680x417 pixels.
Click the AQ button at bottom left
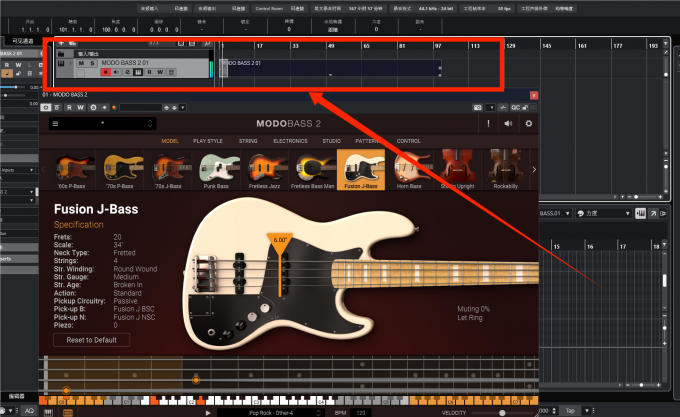29,410
